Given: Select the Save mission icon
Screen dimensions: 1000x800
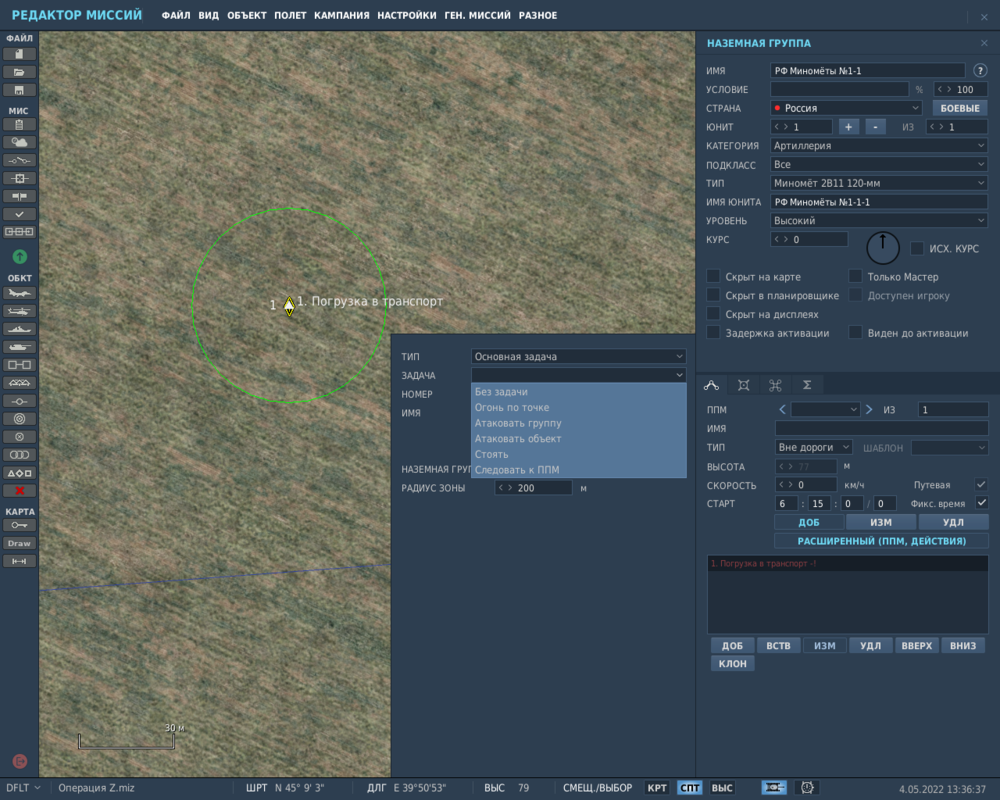Looking at the screenshot, I should [x=21, y=90].
